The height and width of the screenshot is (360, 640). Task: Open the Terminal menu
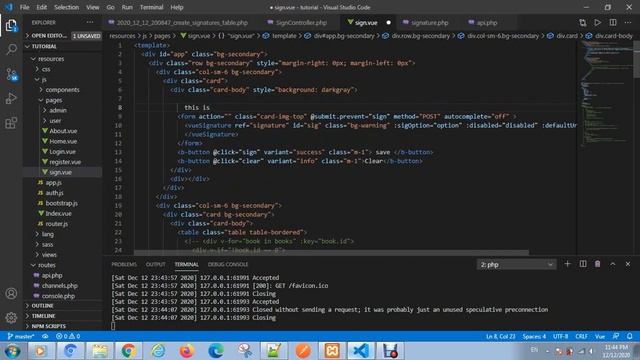tap(151, 7)
